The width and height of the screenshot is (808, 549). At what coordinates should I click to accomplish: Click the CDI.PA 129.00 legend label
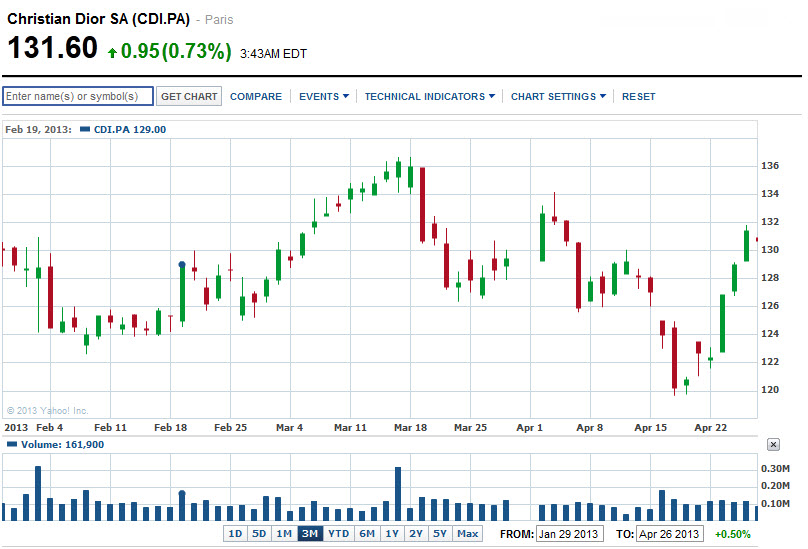pos(129,129)
